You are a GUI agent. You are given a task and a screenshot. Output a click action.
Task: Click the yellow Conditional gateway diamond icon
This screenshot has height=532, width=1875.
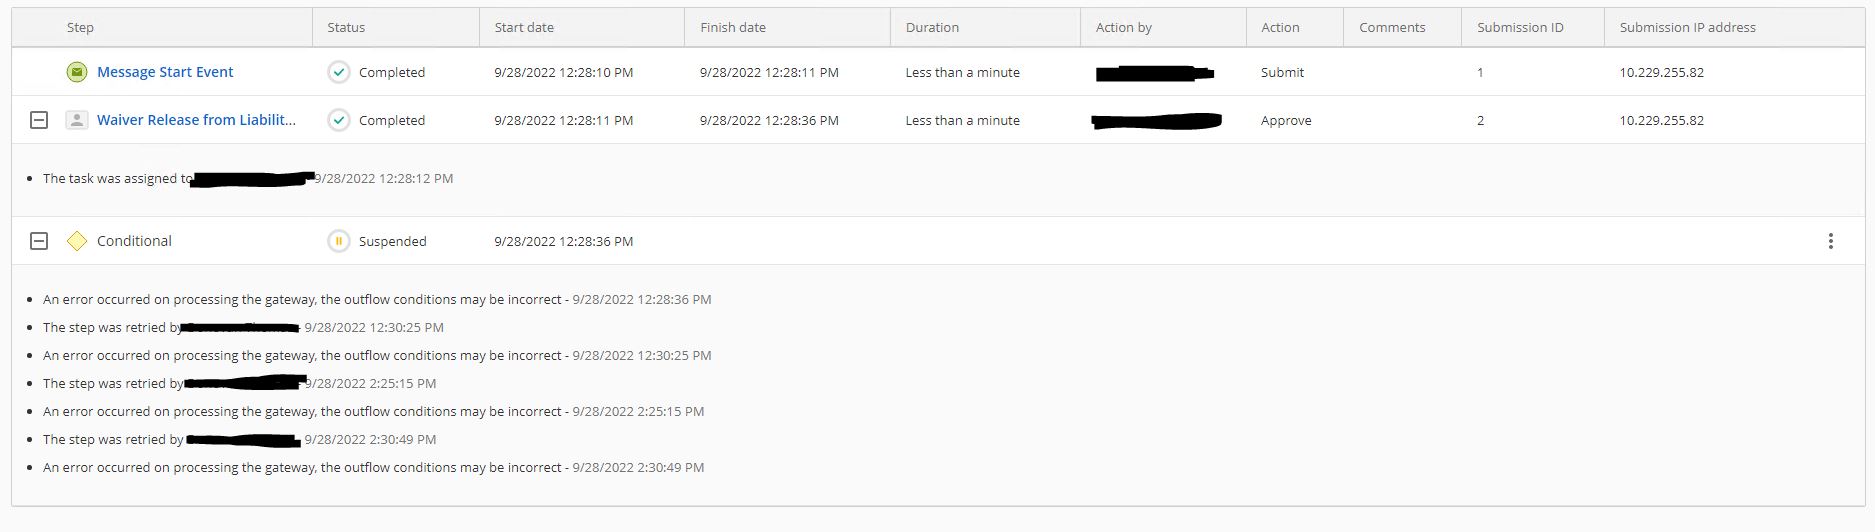click(x=76, y=241)
